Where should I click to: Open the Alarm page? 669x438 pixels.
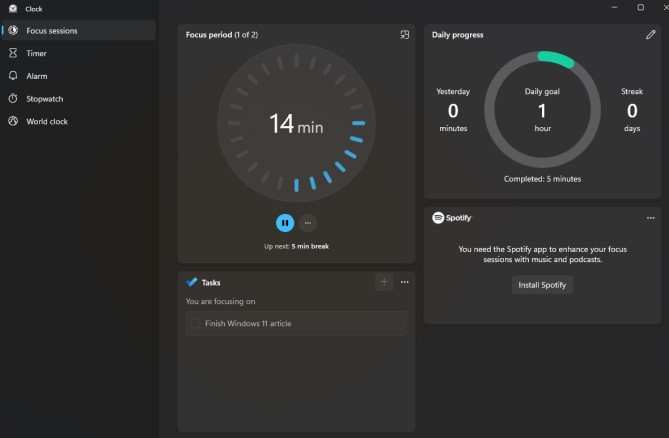point(79,76)
